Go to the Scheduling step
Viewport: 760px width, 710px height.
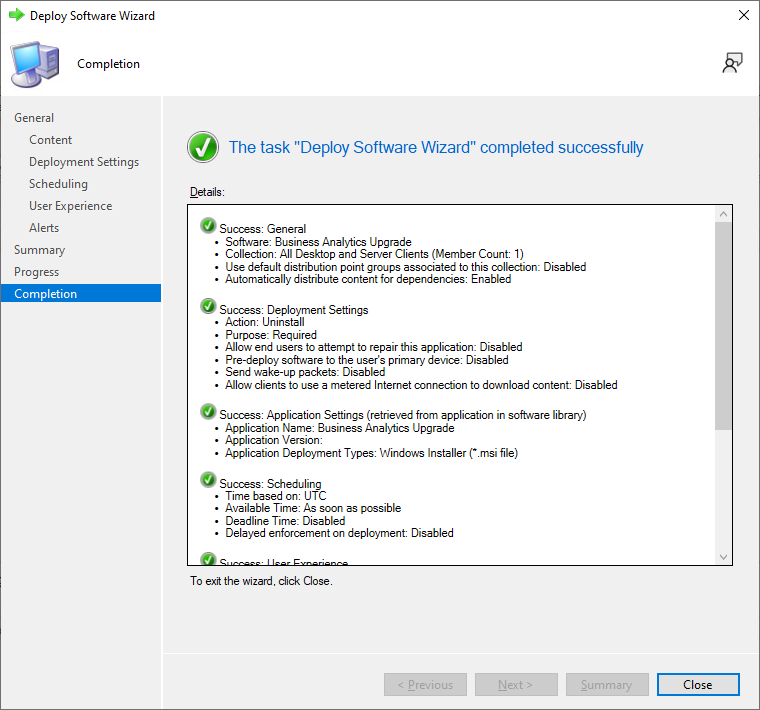coord(58,184)
